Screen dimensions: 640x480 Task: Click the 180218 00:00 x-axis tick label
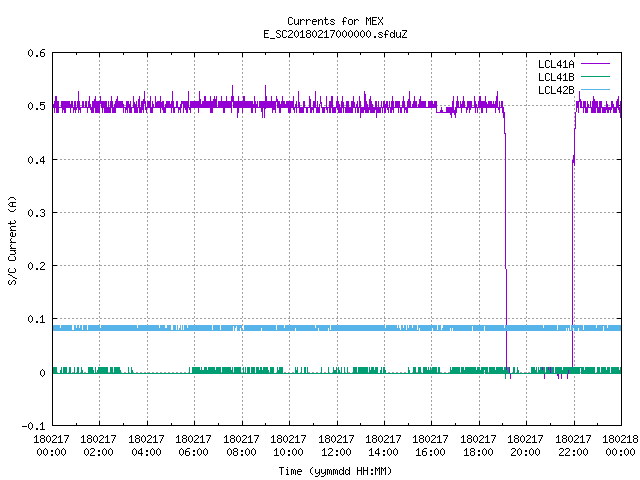pyautogui.click(x=620, y=445)
